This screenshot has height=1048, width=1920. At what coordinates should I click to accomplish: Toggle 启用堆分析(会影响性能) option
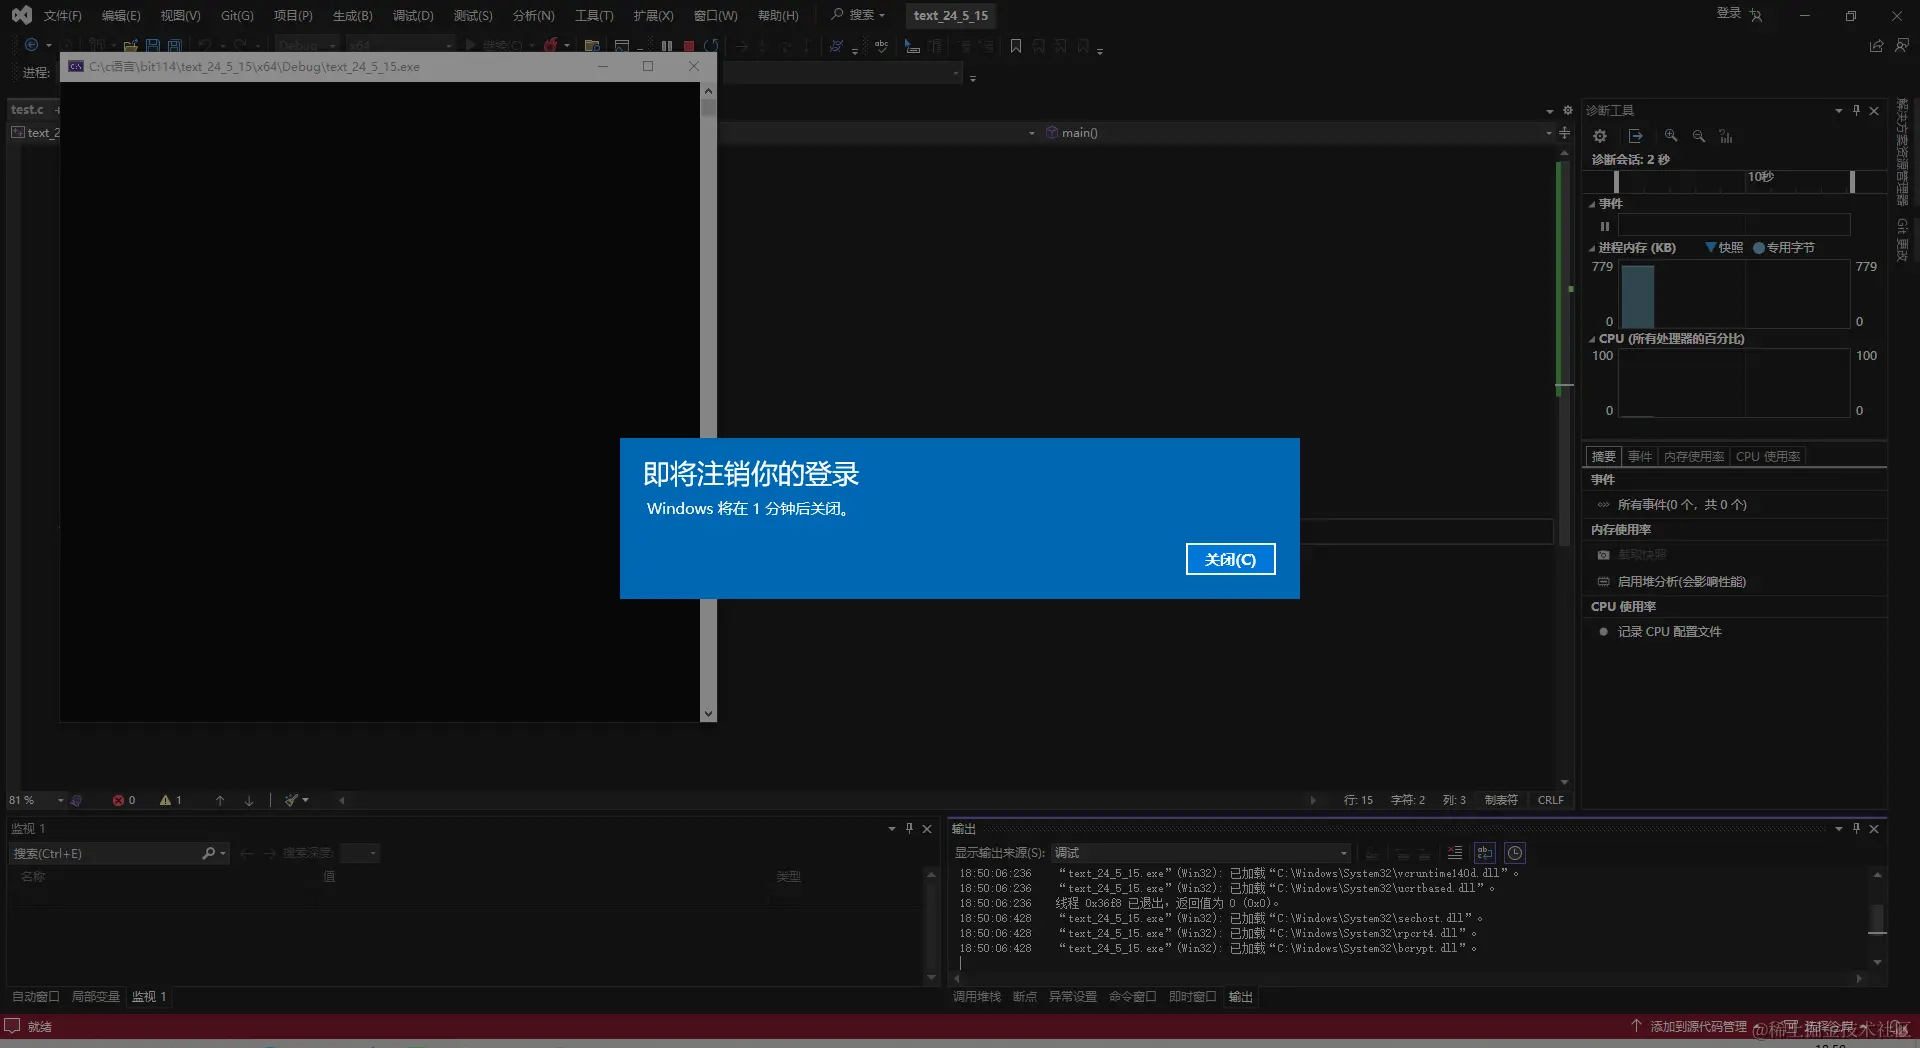(1682, 582)
